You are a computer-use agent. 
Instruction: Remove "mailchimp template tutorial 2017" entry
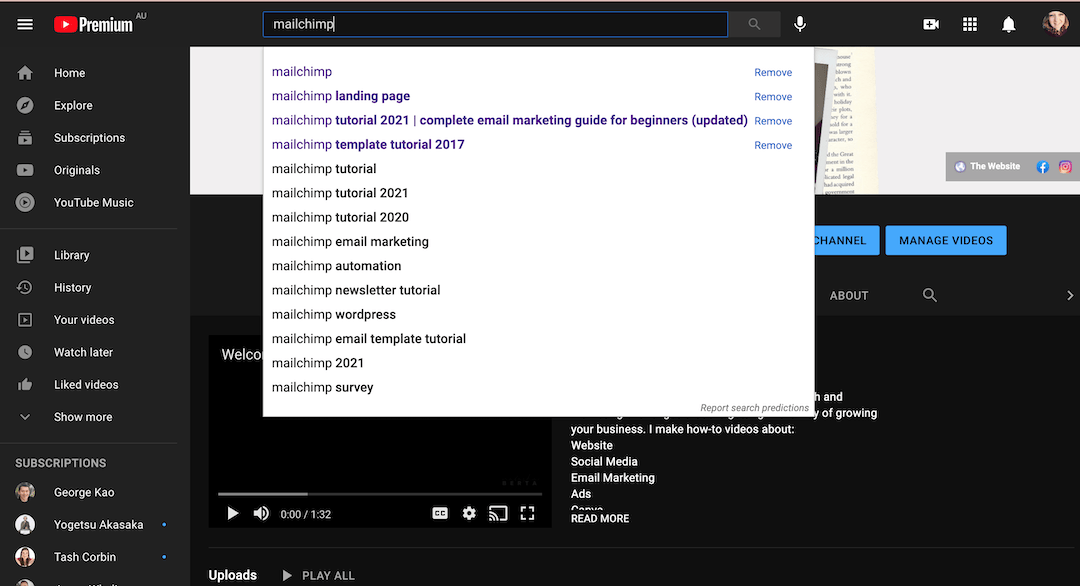773,145
